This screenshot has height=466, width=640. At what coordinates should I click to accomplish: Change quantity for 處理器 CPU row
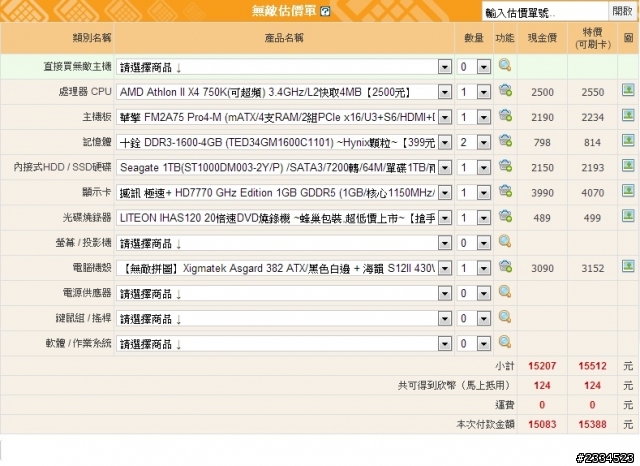(x=473, y=92)
